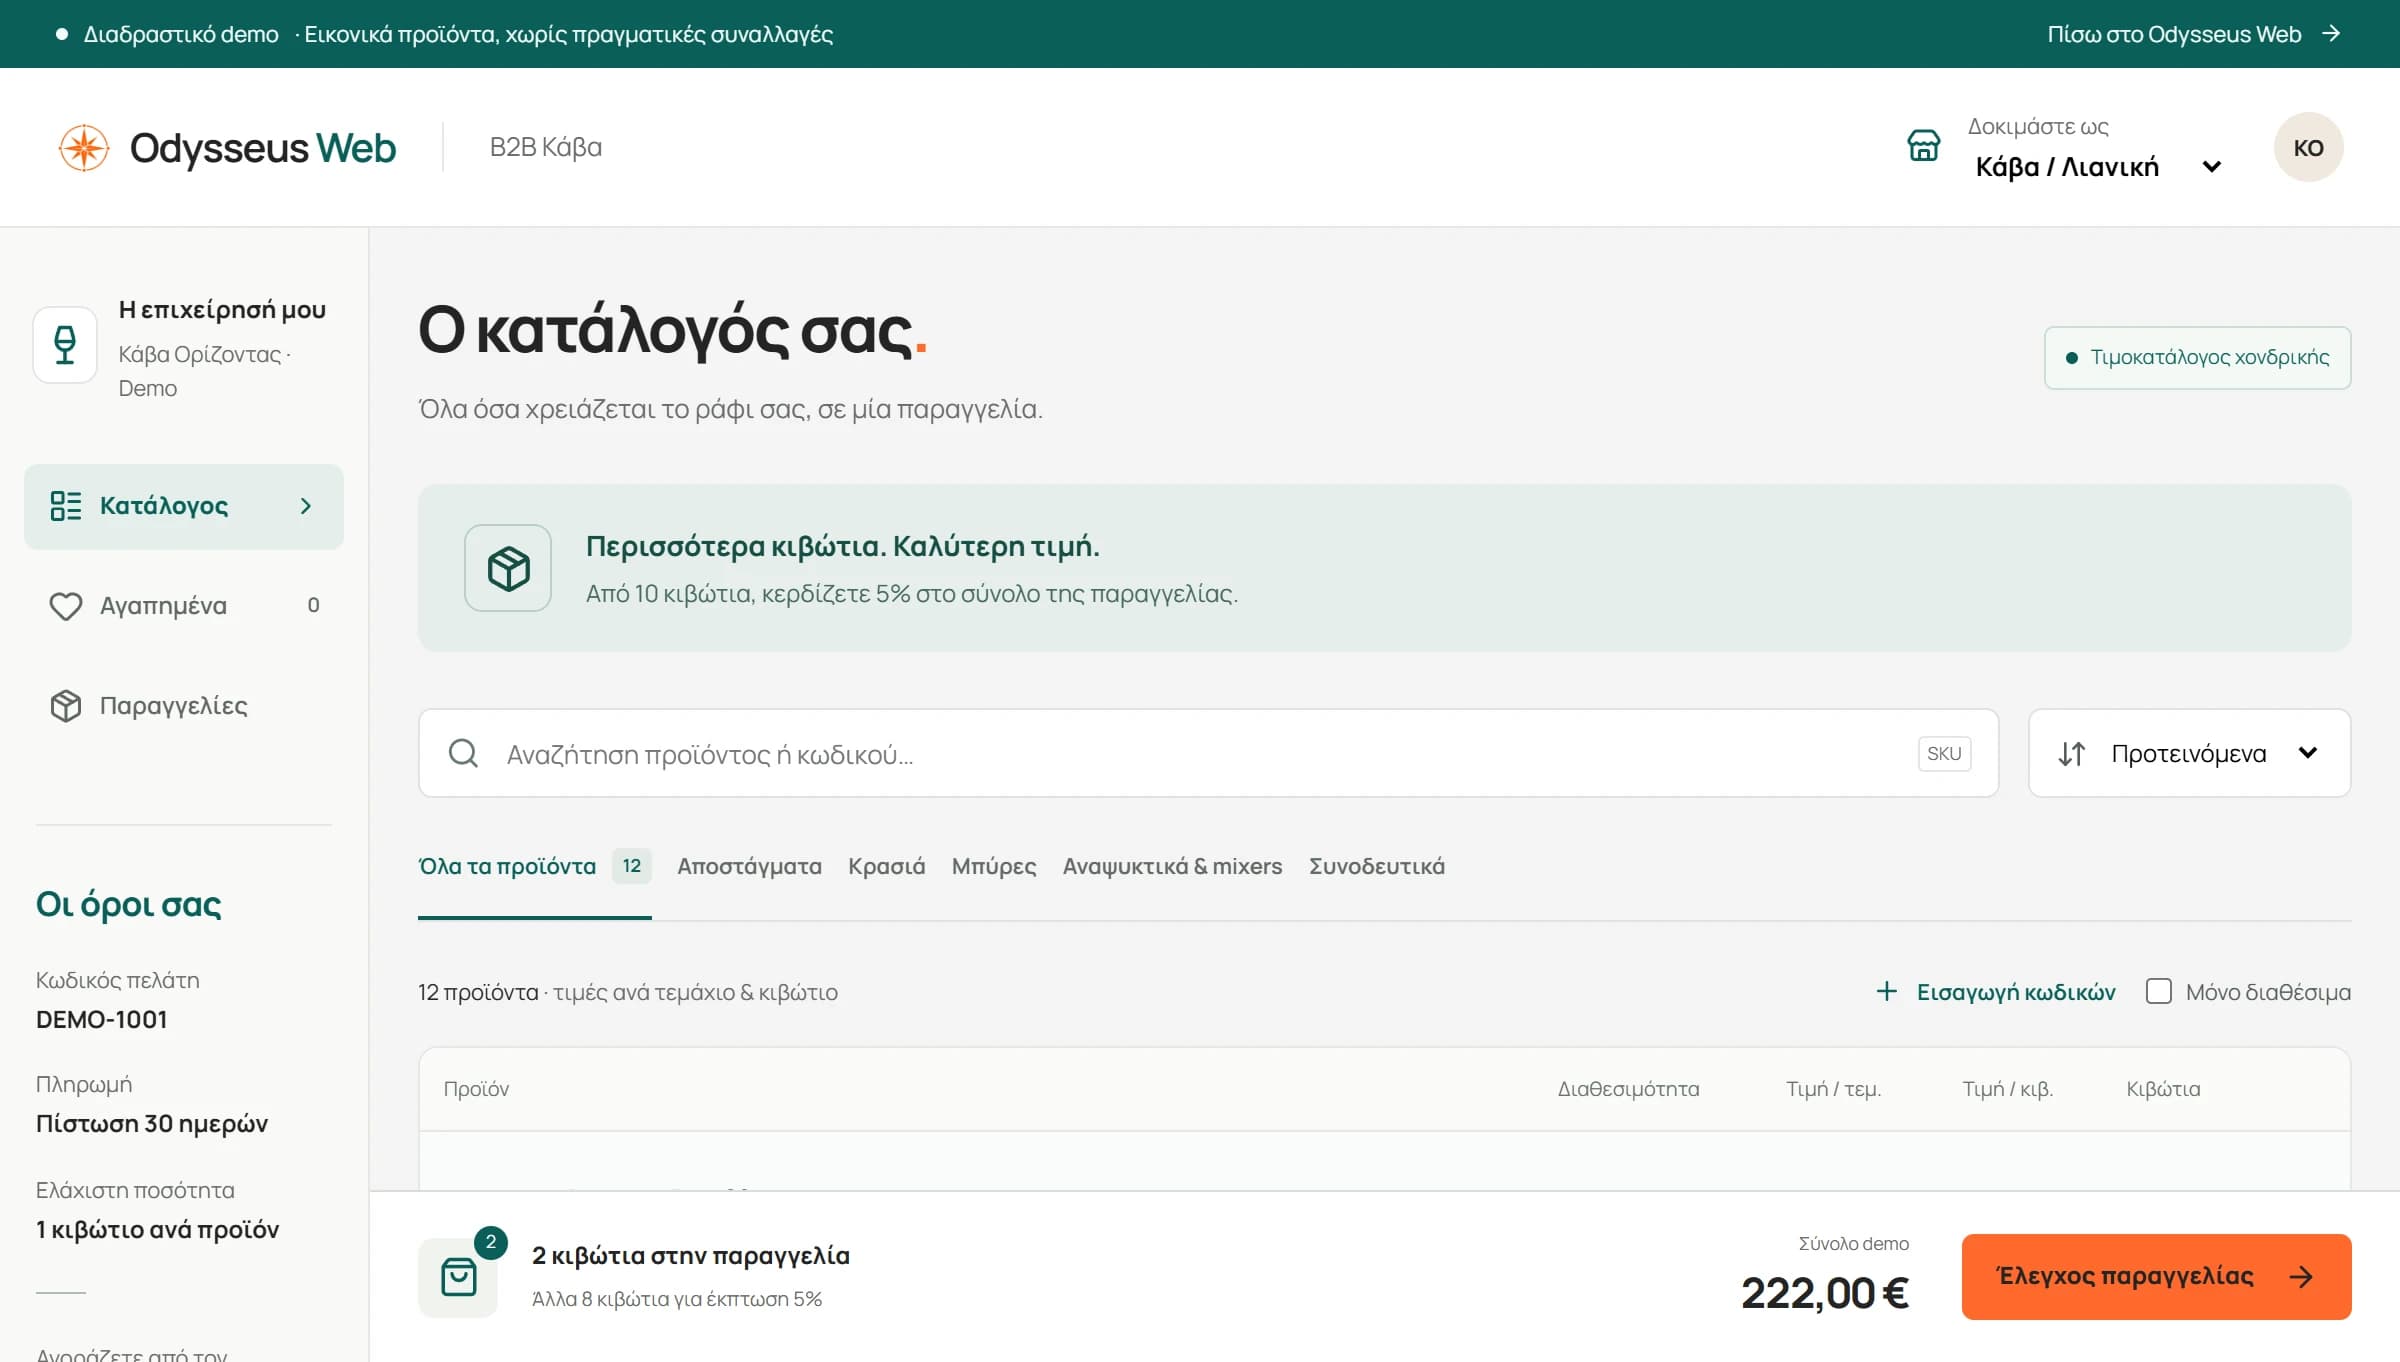Screen dimensions: 2400x1362
Task: Click the magnifier search icon
Action: 463,753
